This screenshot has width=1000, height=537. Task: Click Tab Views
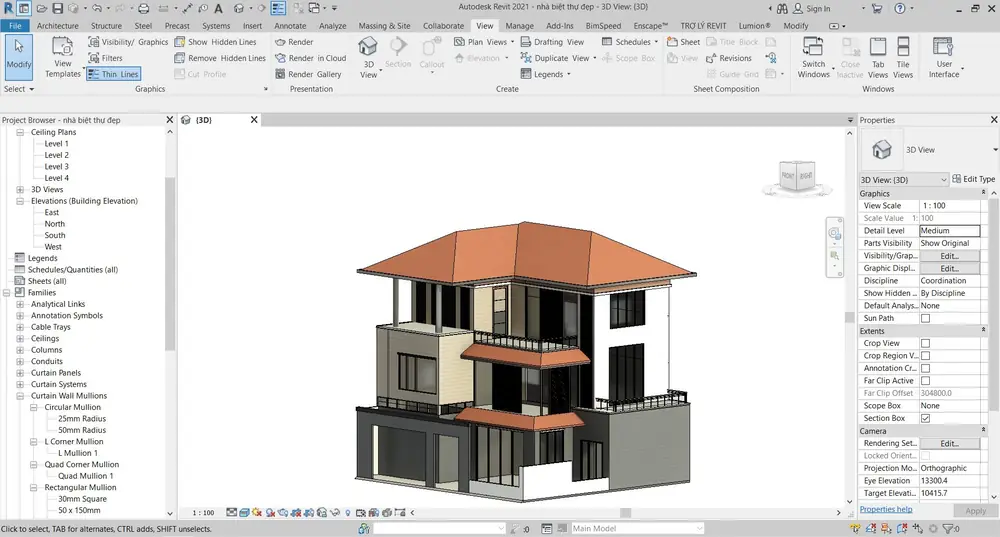[x=878, y=57]
